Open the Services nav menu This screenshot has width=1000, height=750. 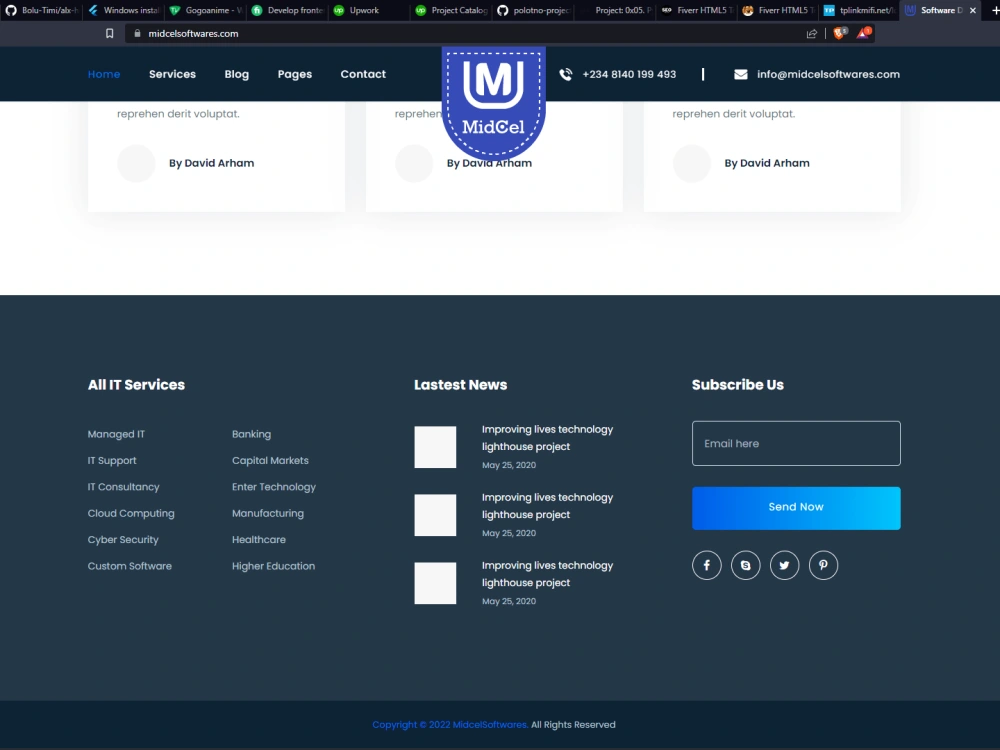[172, 74]
